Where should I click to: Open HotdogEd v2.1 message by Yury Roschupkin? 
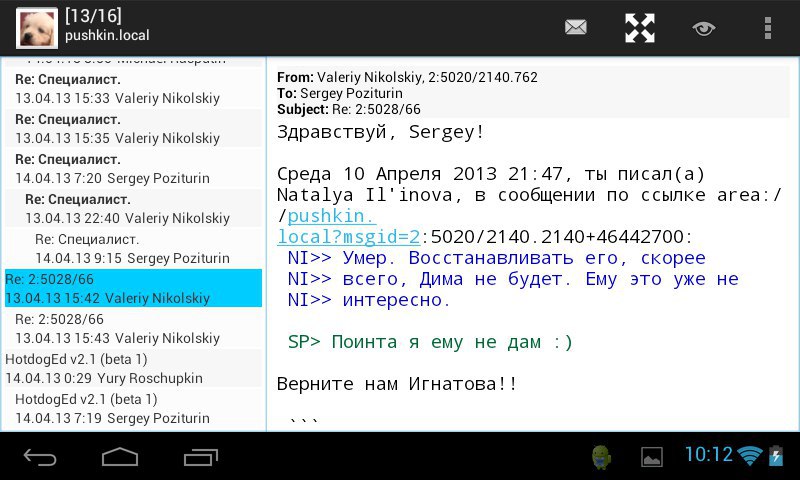point(133,368)
